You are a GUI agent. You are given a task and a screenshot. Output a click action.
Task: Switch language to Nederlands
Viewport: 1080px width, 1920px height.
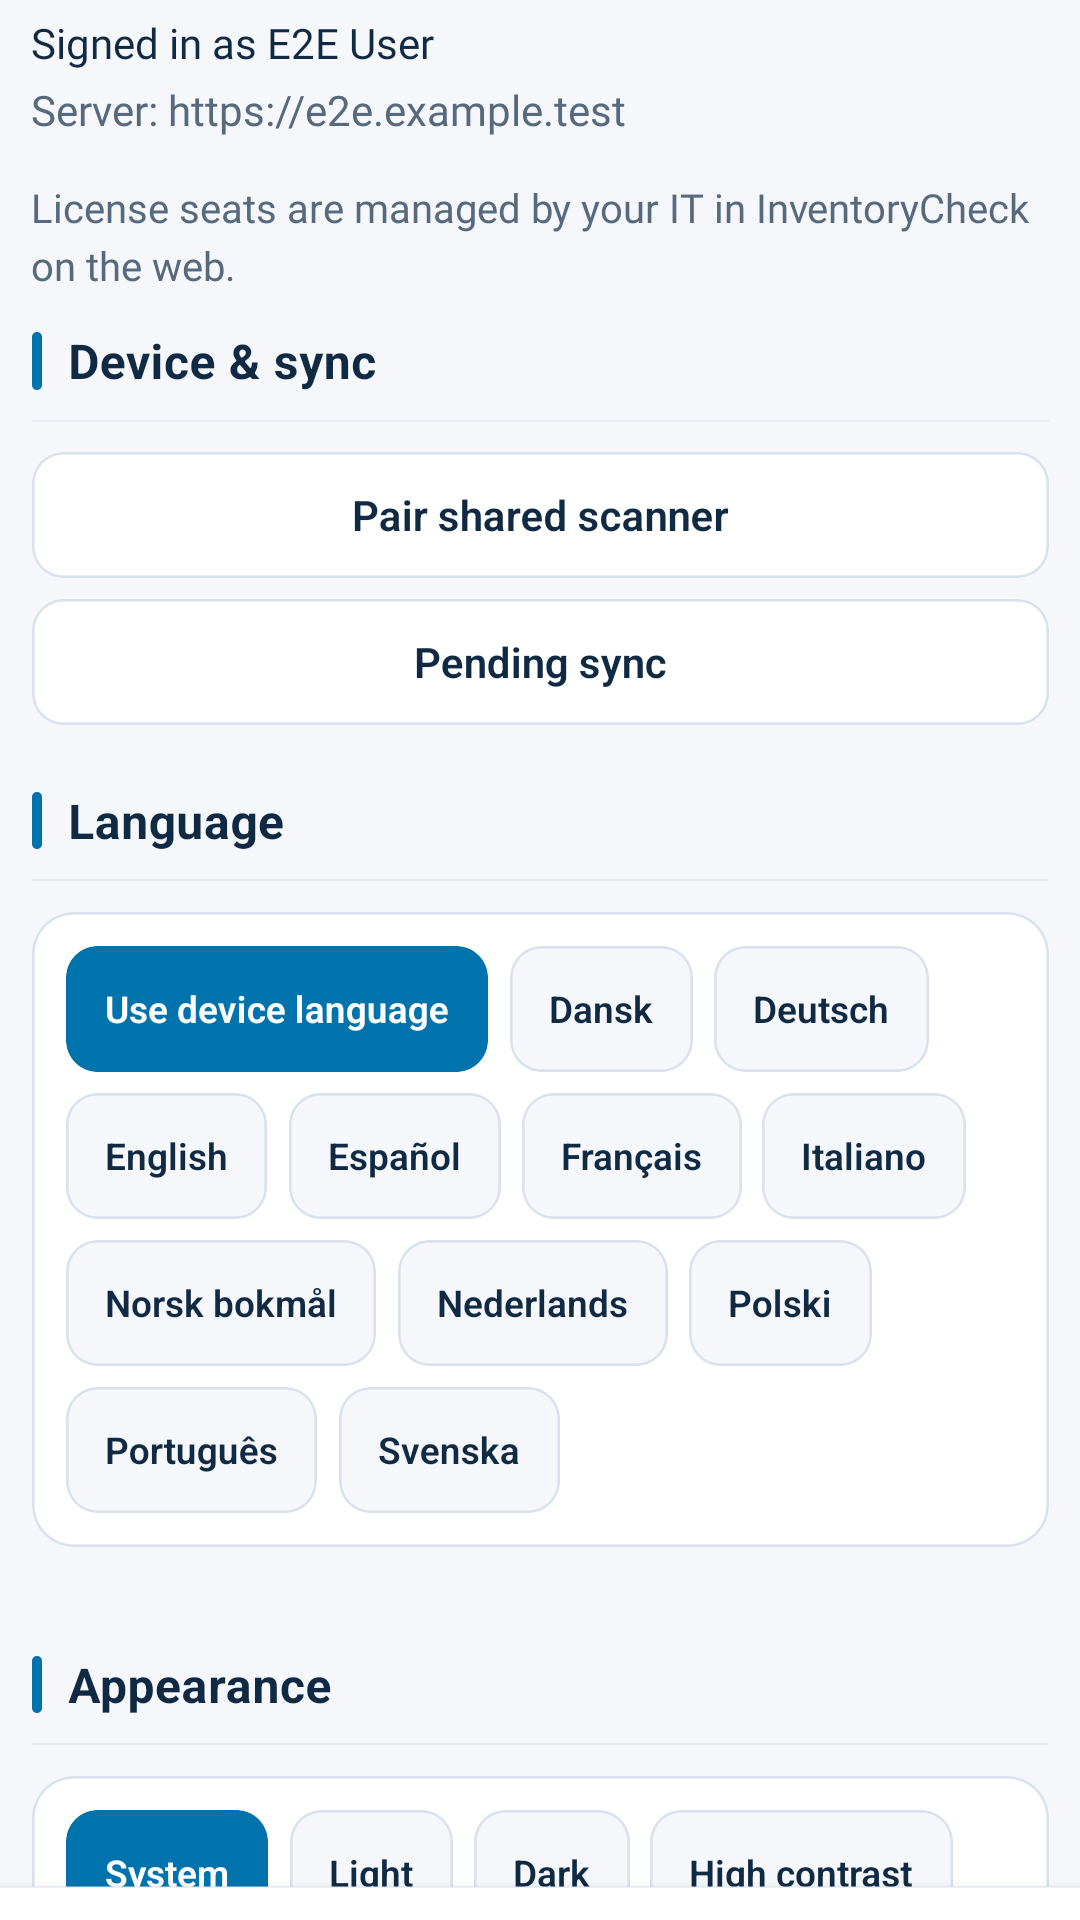click(x=532, y=1303)
